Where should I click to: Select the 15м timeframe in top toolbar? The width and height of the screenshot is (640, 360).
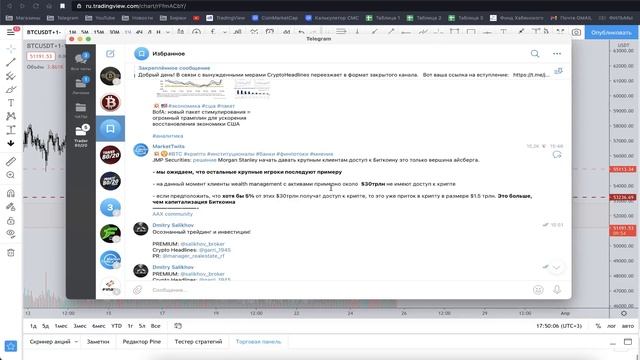click(x=98, y=32)
